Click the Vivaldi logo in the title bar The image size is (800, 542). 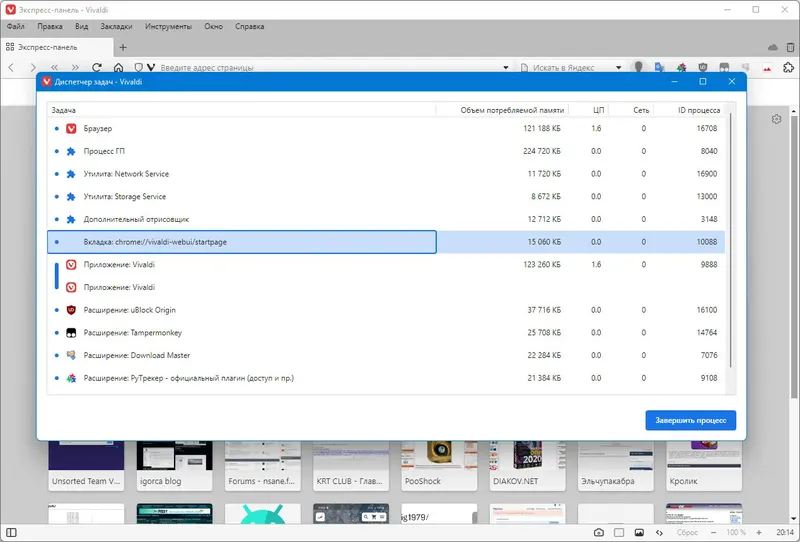[10, 10]
